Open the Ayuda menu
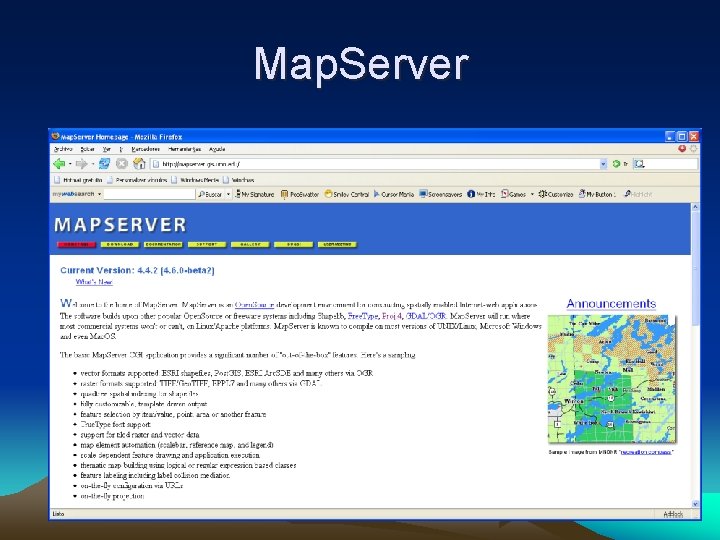The height and width of the screenshot is (540, 720). (217, 149)
